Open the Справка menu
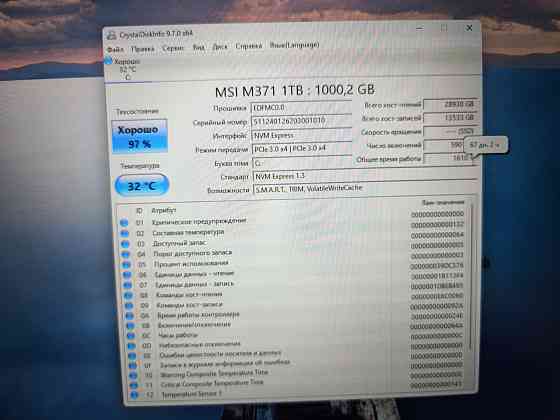 point(249,46)
